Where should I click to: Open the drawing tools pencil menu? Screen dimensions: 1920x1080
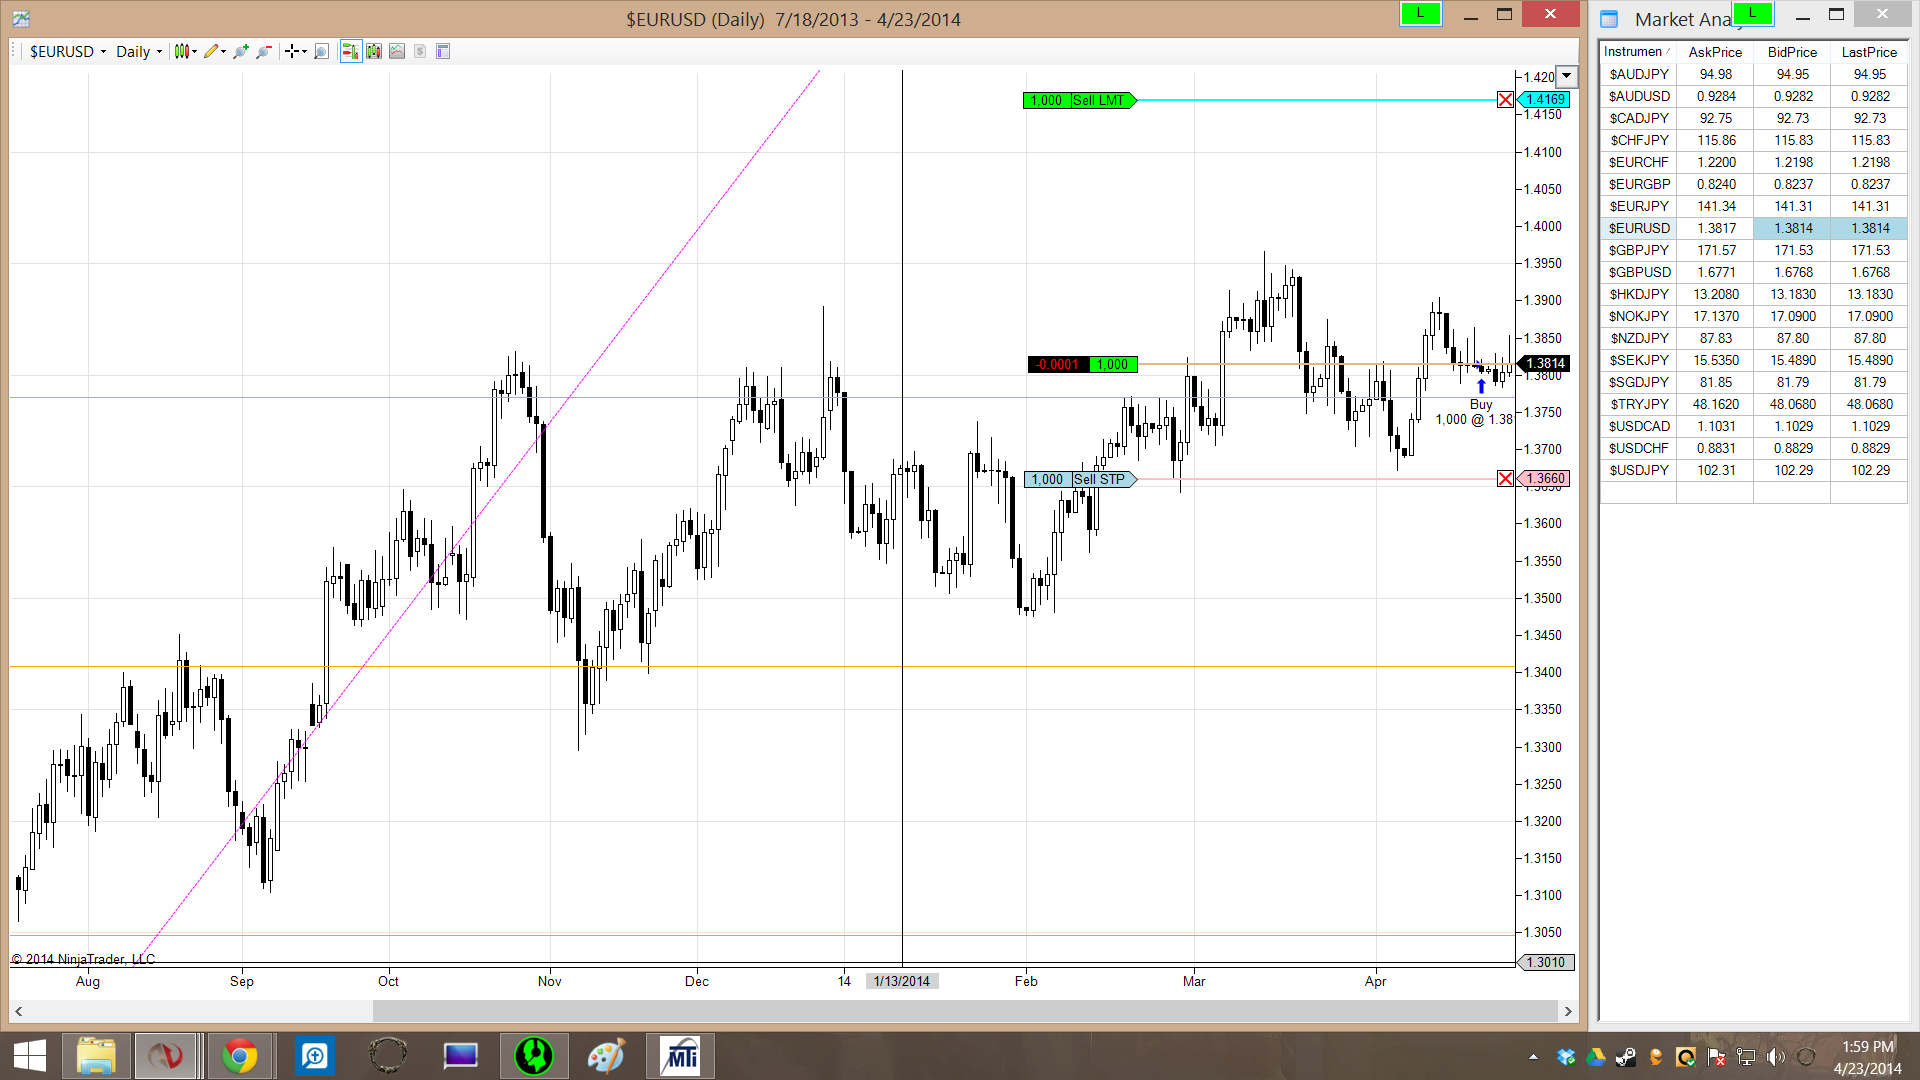pyautogui.click(x=214, y=51)
